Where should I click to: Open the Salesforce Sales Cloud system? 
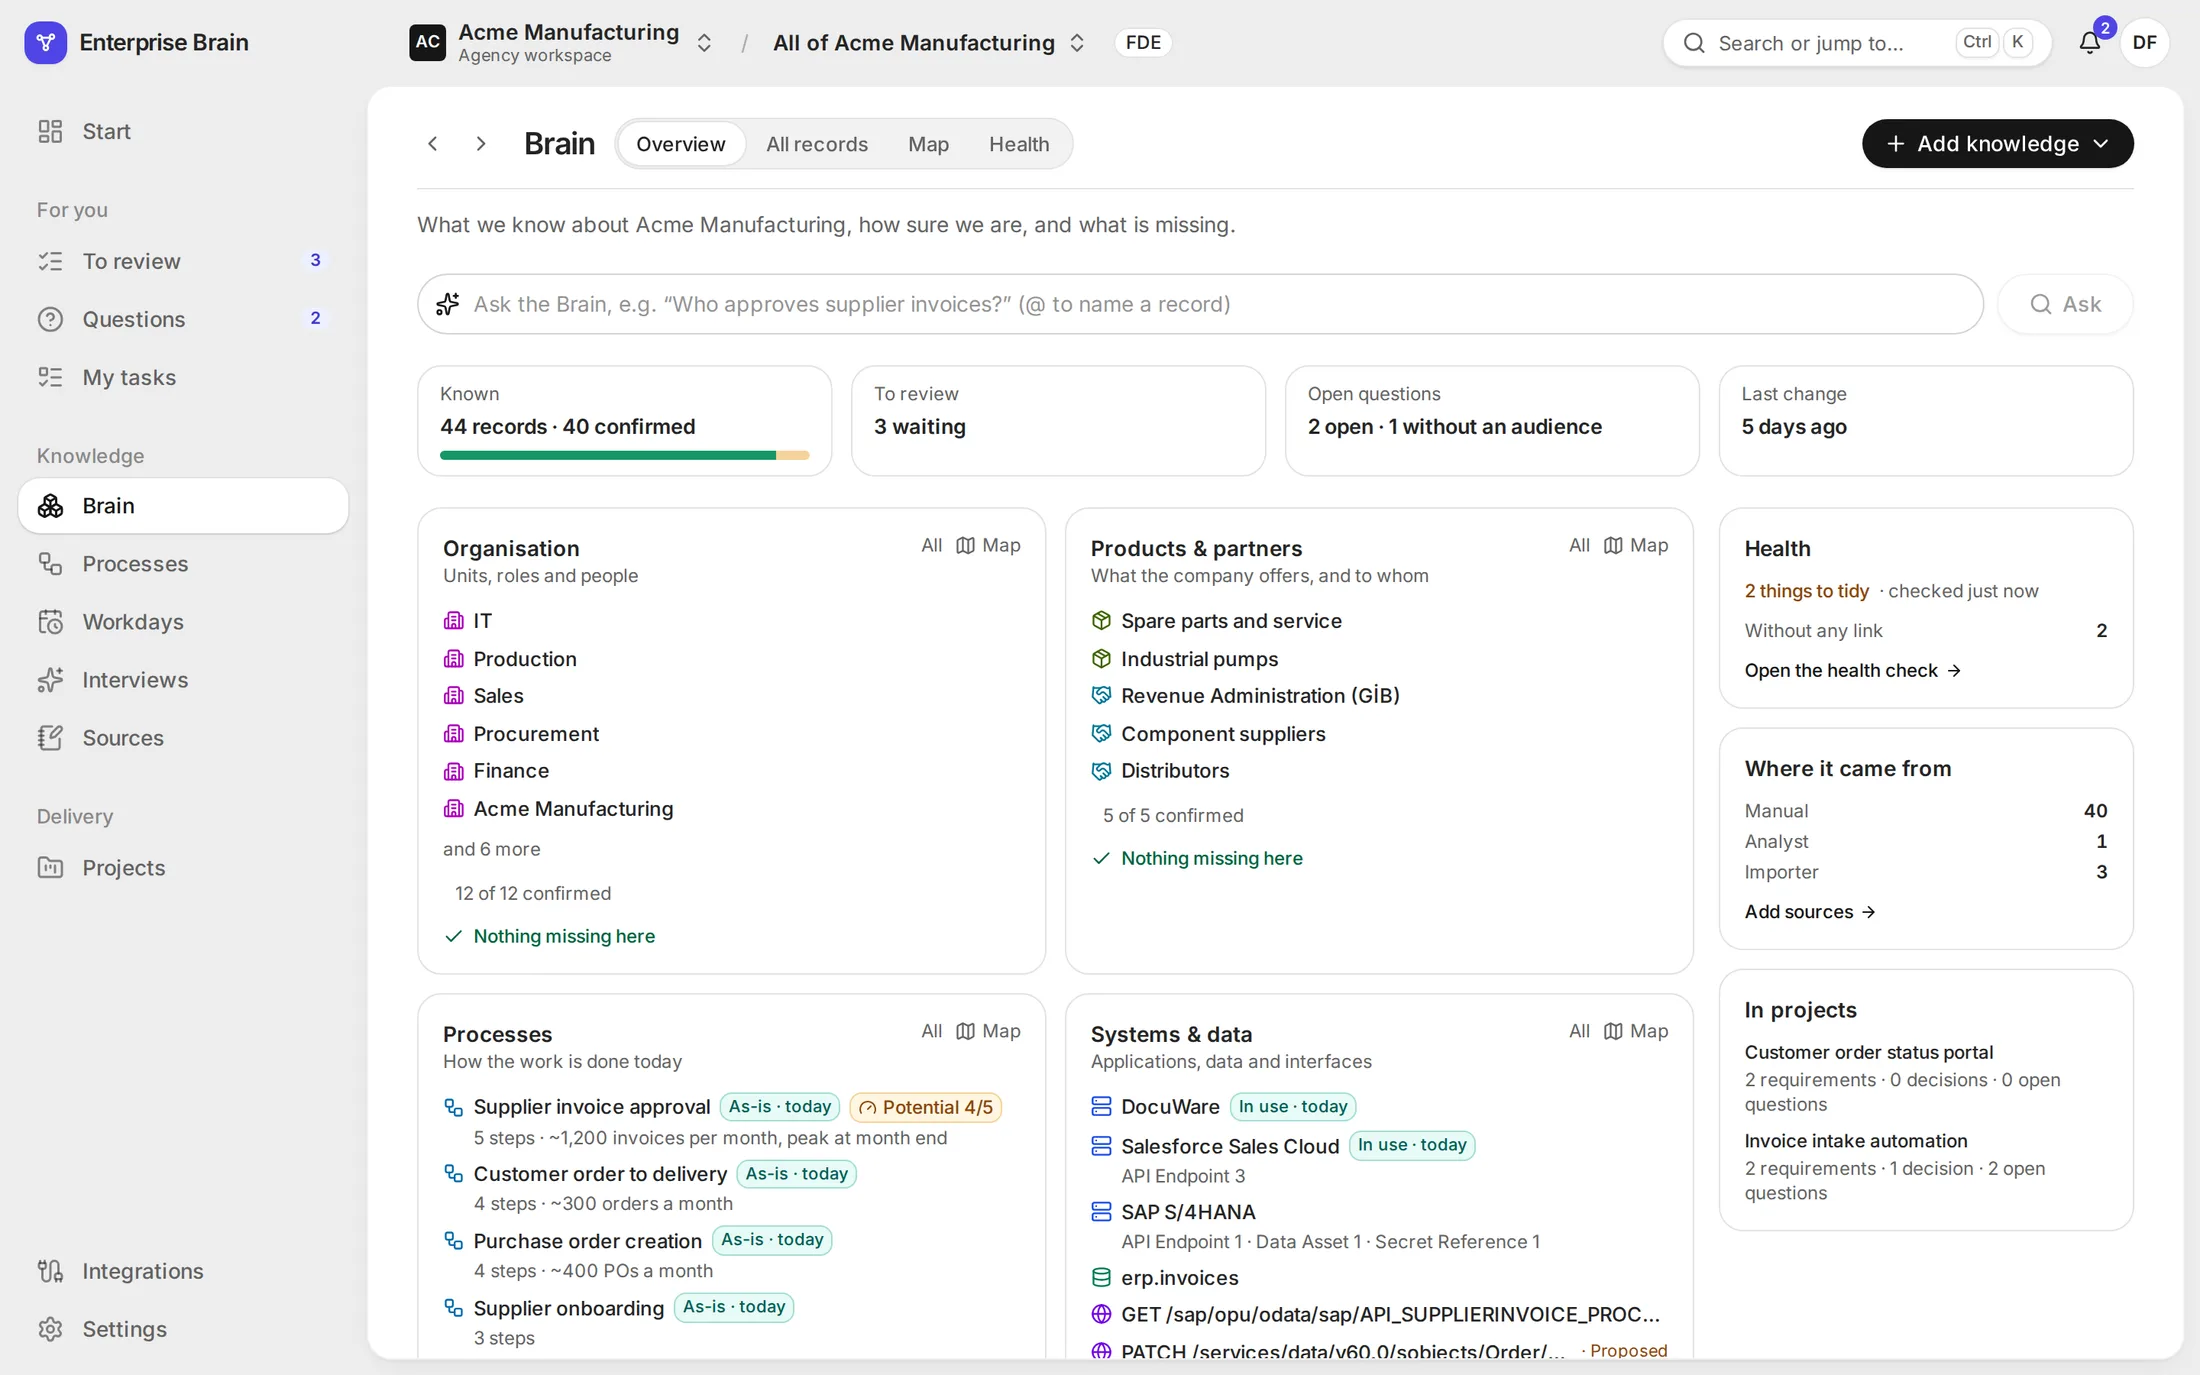click(x=1229, y=1146)
